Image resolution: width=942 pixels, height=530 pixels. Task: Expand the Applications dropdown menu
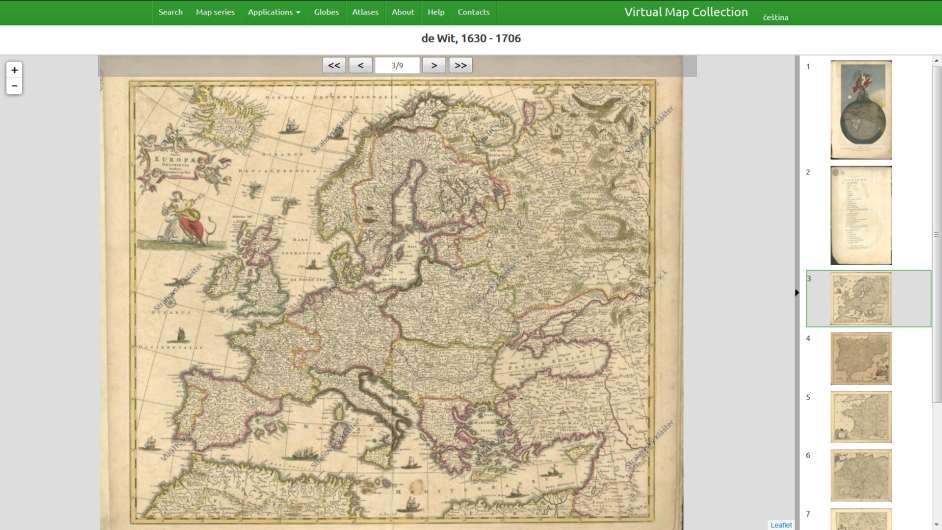tap(274, 12)
